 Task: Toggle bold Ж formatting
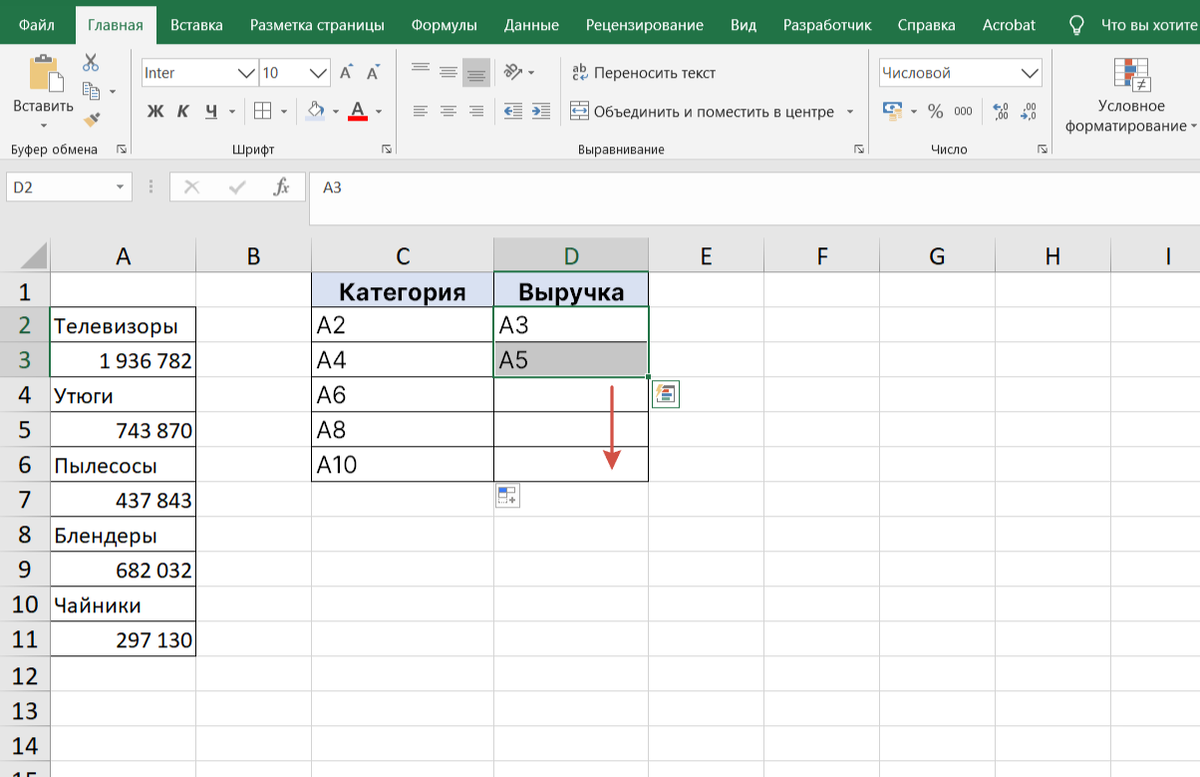point(155,111)
